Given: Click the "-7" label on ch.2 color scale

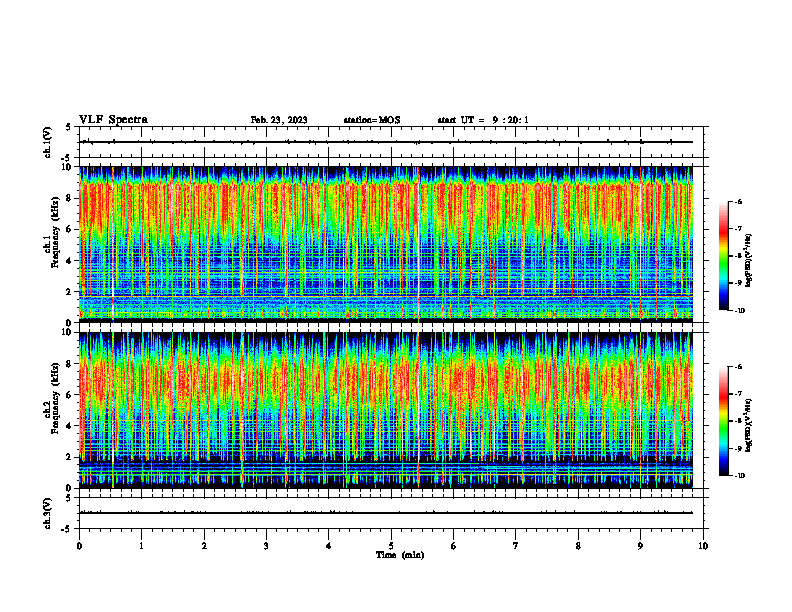Looking at the screenshot, I should 738,394.
